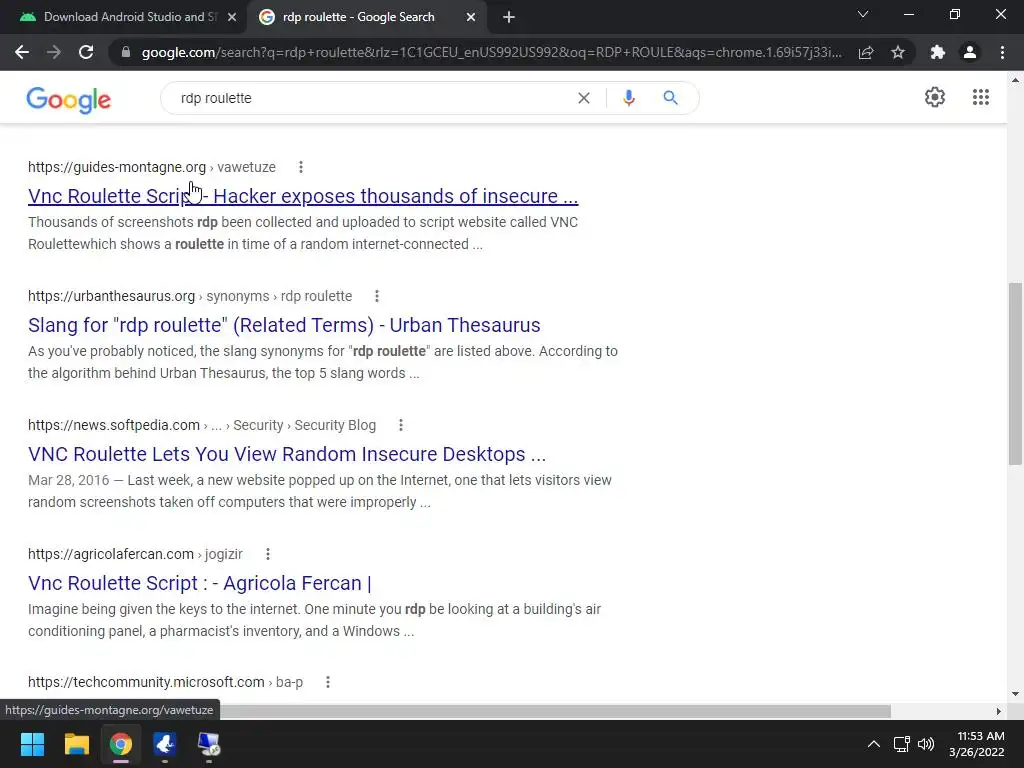1024x768 pixels.
Task: Click the rdp roulette search field
Action: coord(372,98)
